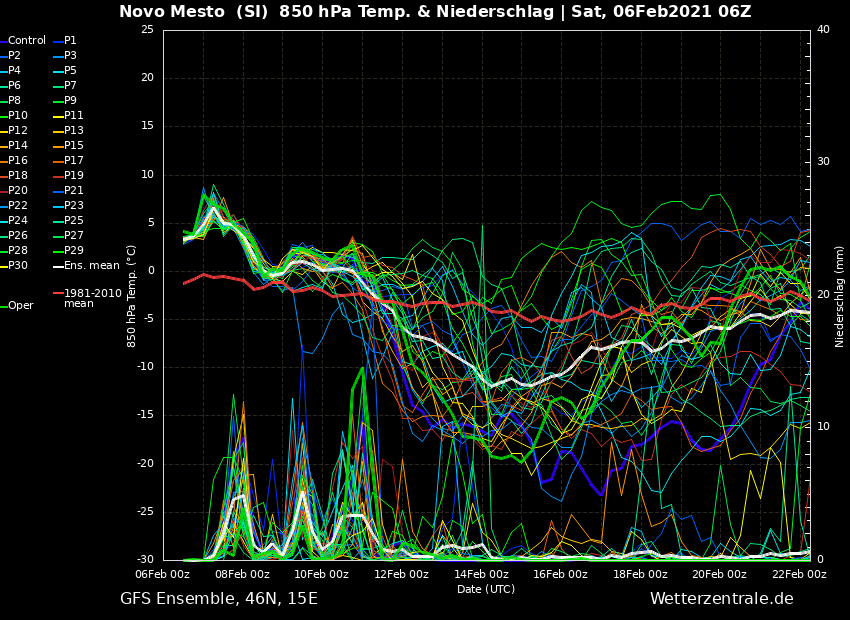Screen dimensions: 850x620
Task: Click the P30 yellow legend line swatch
Action: (3, 266)
